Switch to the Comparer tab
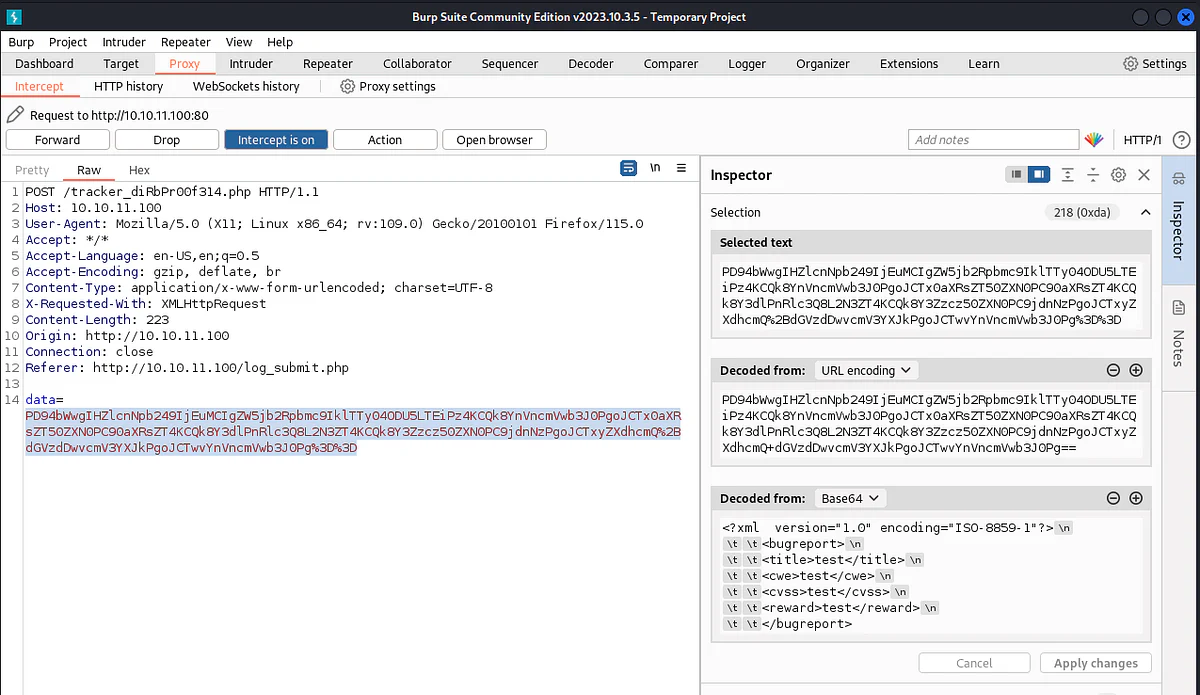This screenshot has height=695, width=1200. tap(671, 63)
